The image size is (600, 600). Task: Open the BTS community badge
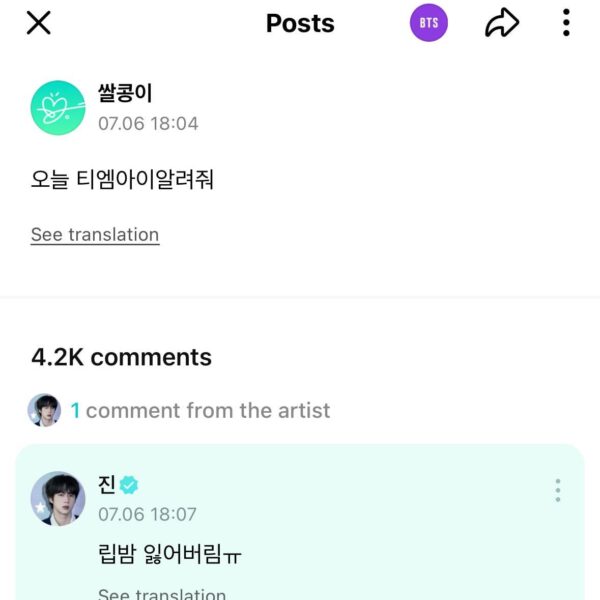(x=429, y=23)
